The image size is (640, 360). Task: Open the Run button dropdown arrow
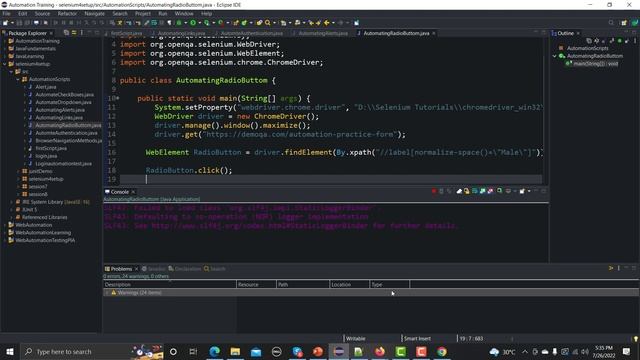[x=199, y=23]
